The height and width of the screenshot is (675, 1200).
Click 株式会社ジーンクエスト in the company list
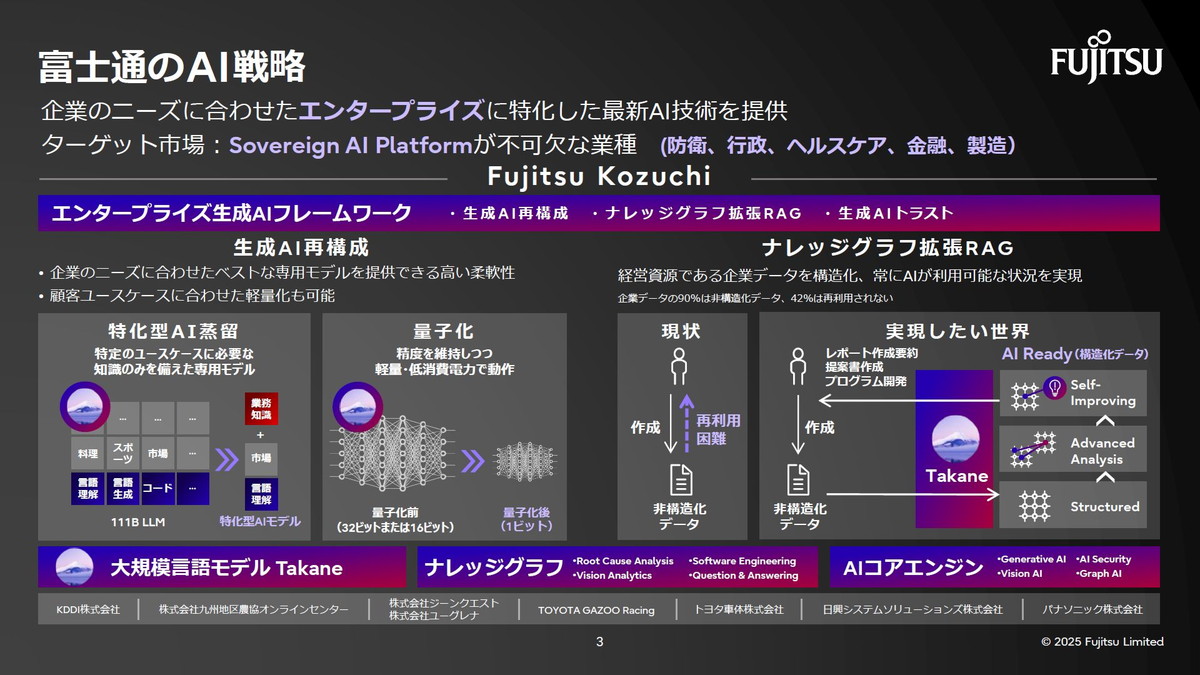443,603
